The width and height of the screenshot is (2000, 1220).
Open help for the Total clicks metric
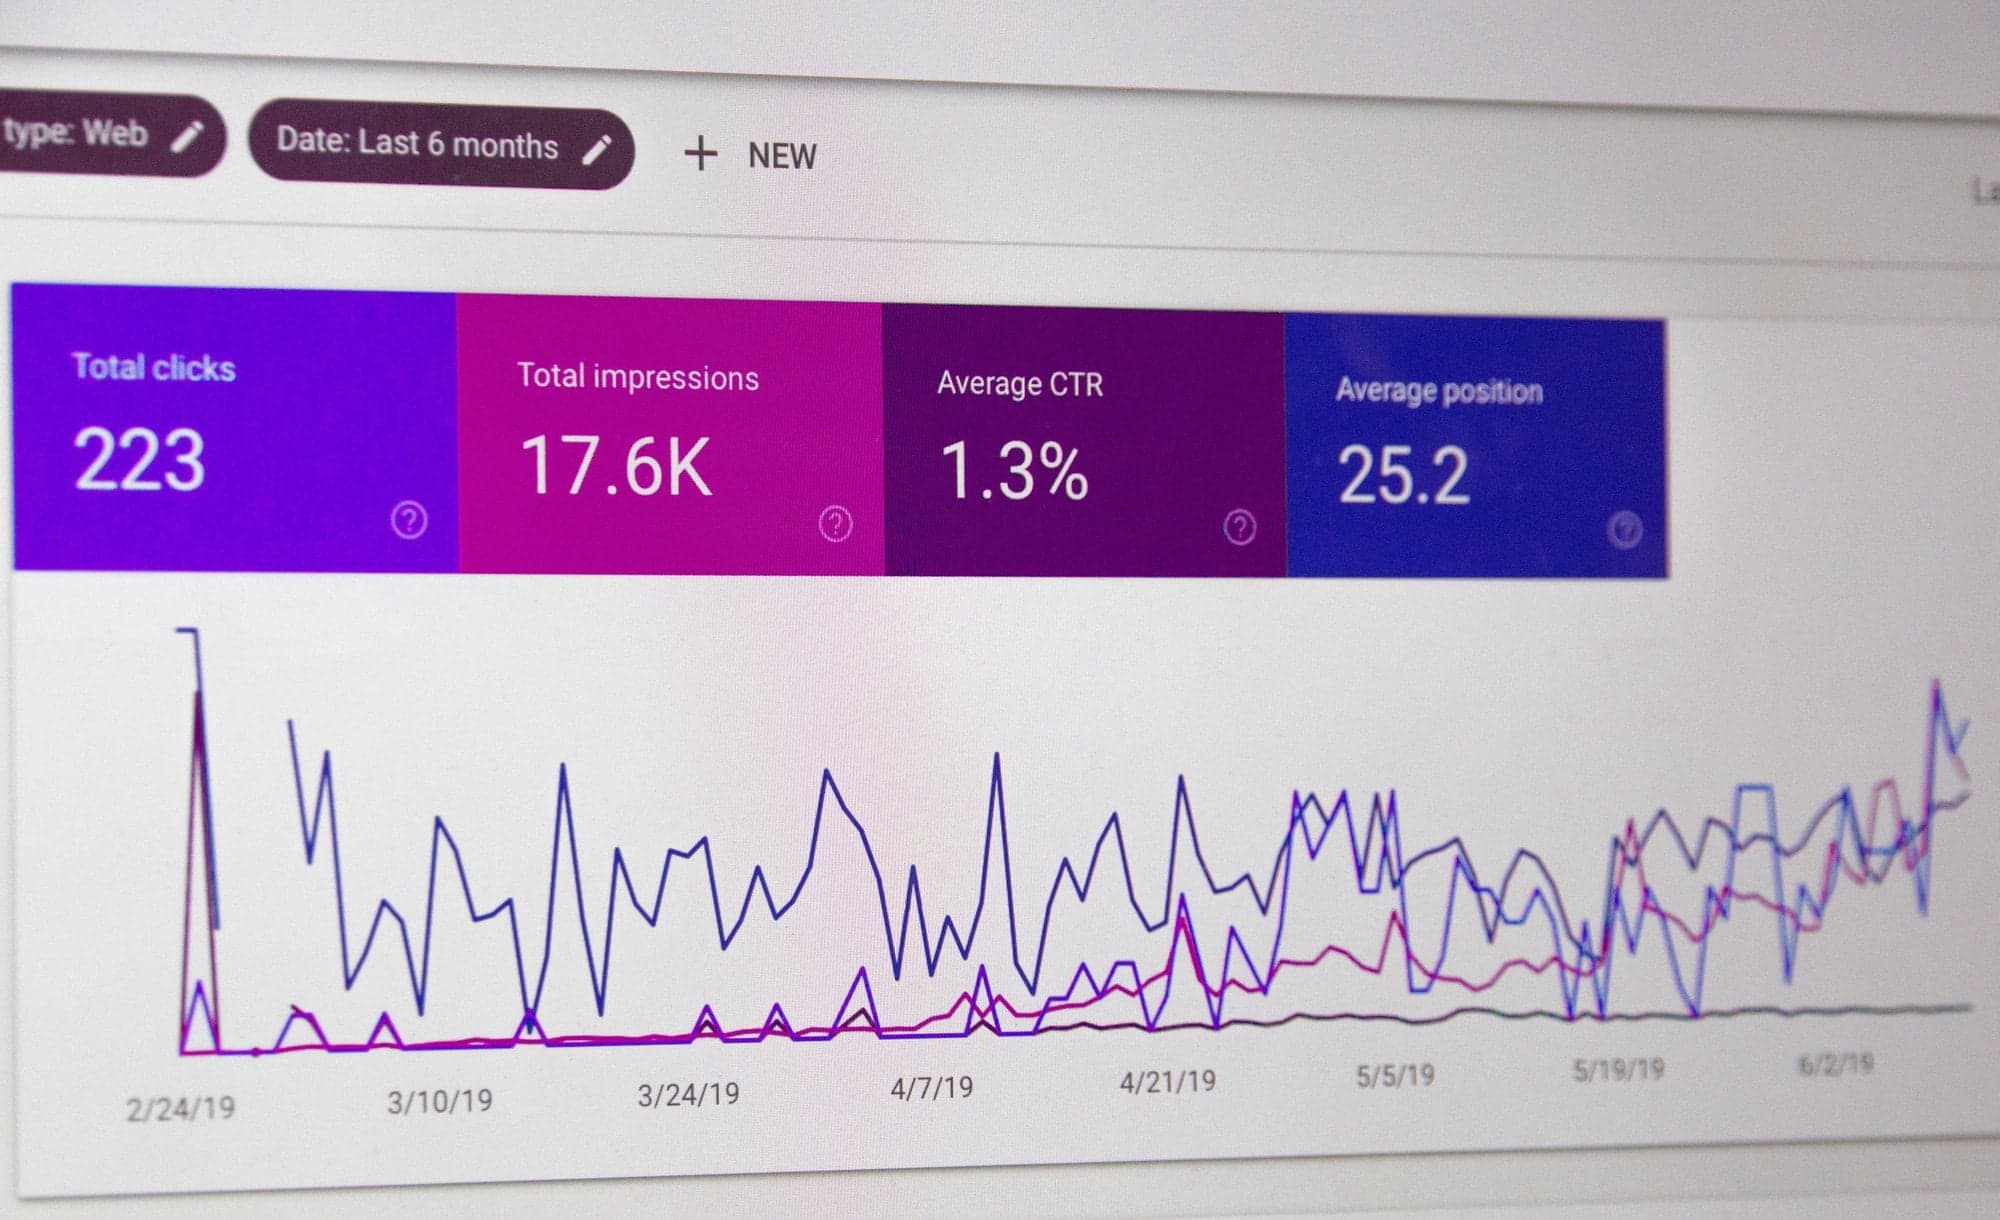click(409, 519)
